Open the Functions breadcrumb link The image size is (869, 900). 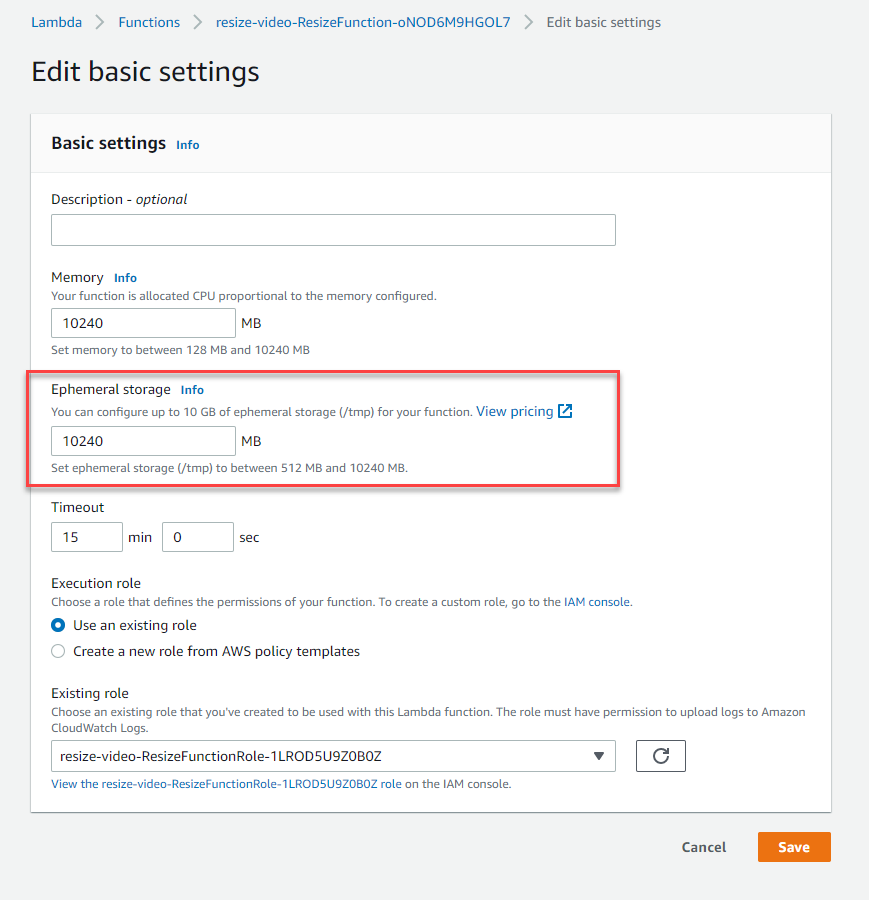148,21
